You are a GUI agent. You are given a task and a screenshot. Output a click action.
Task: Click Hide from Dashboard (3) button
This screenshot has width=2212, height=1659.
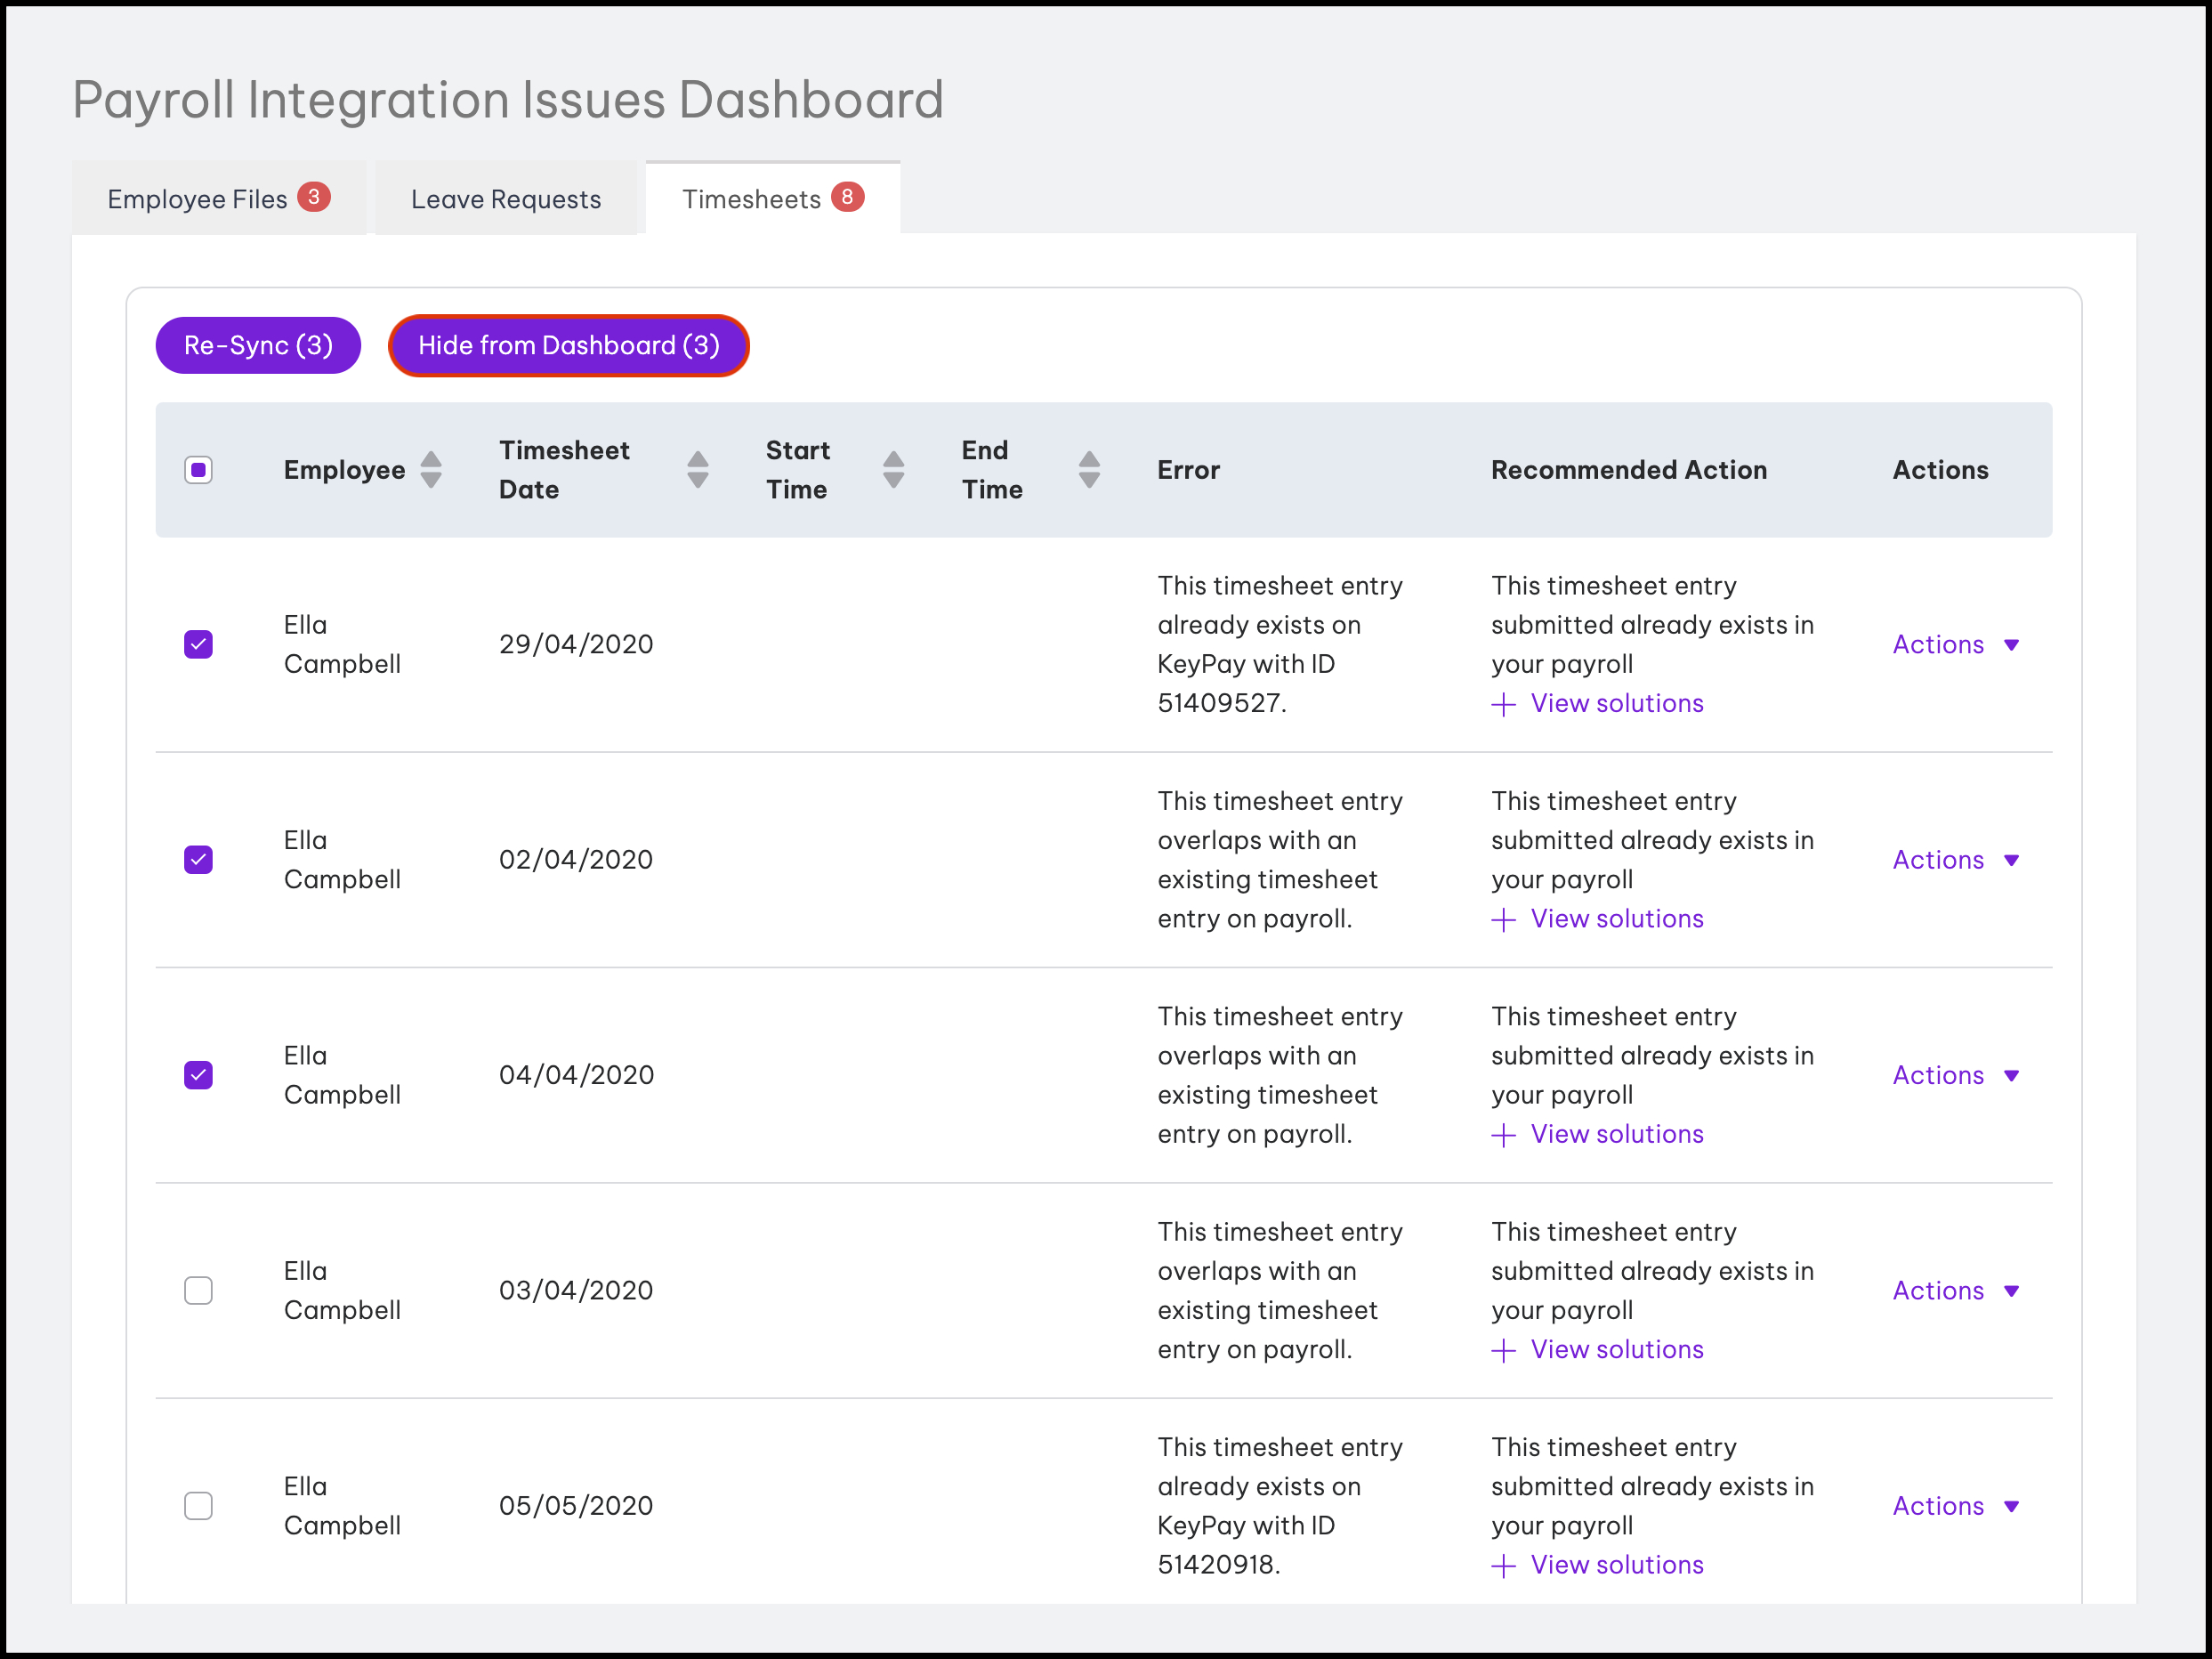568,346
